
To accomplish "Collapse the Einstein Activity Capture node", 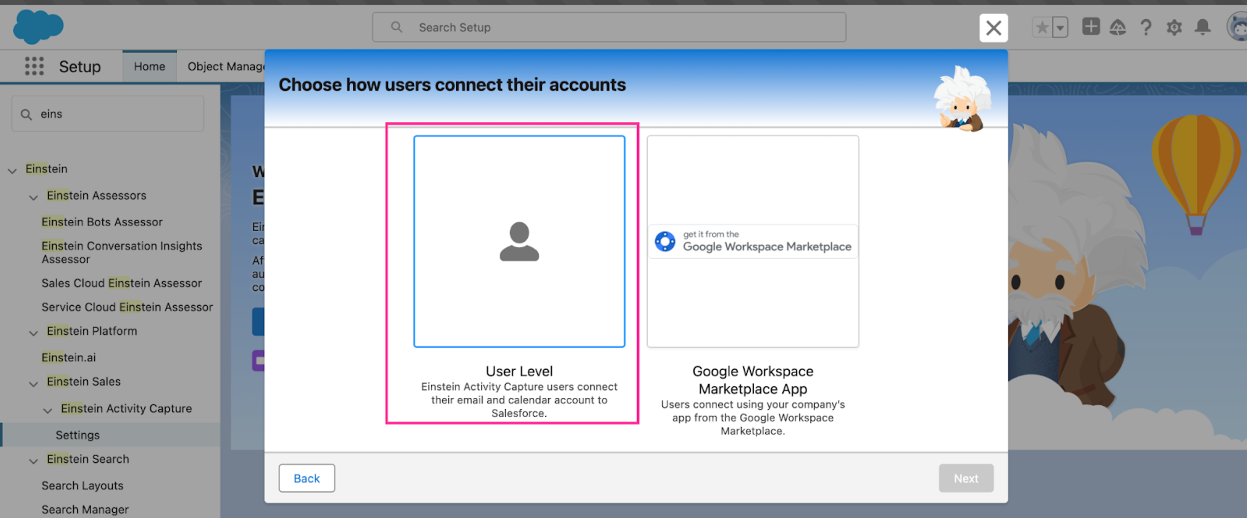I will coord(47,409).
